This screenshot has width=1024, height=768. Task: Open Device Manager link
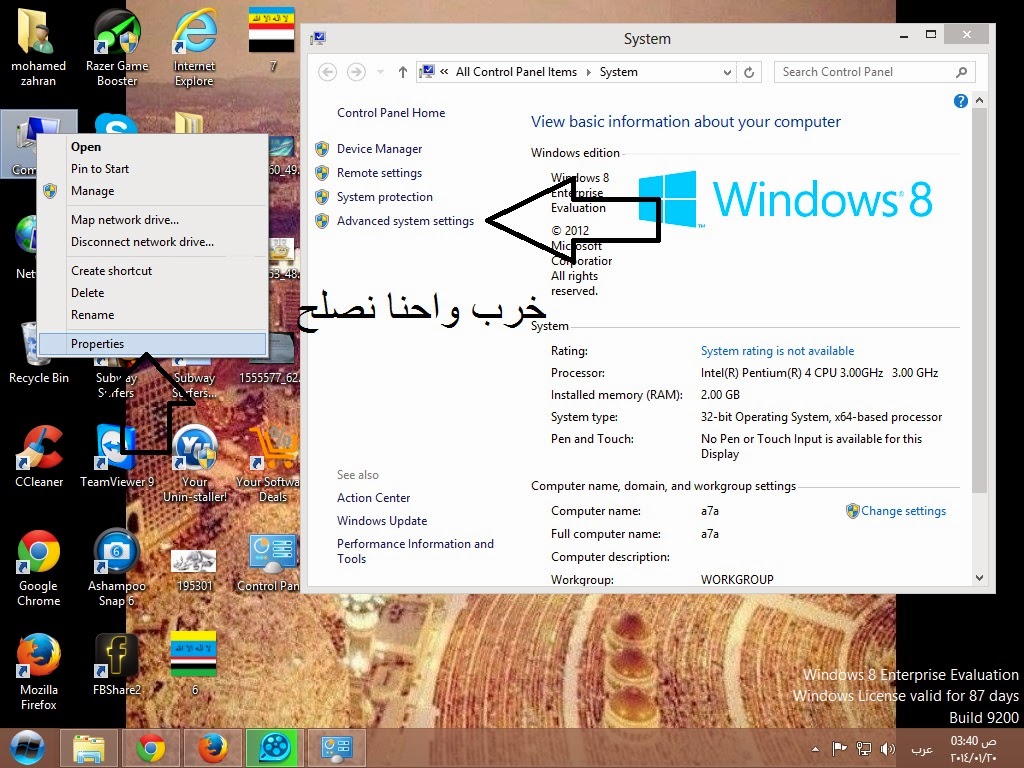coord(379,149)
